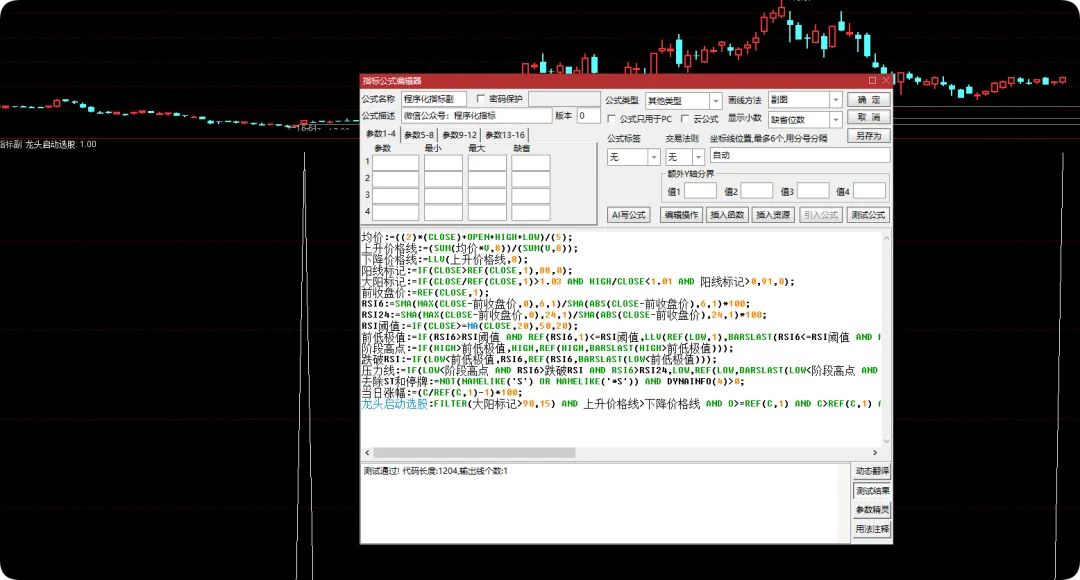This screenshot has height=580, width=1080.
Task: Show the 测试结果 panel
Action: pyautogui.click(x=872, y=491)
